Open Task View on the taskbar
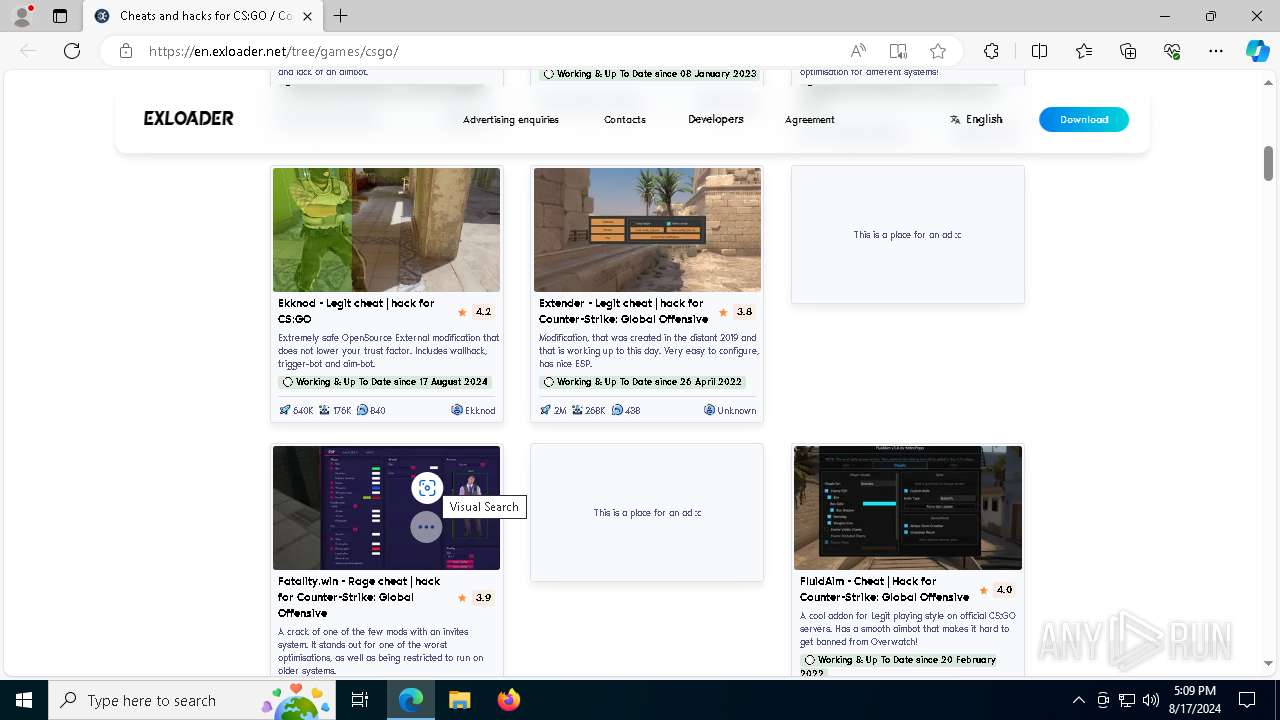The width and height of the screenshot is (1280, 720). 361,700
